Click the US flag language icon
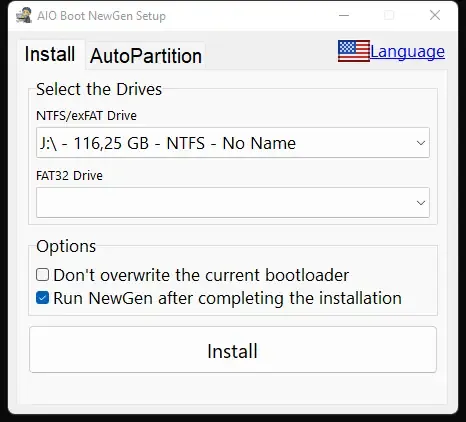This screenshot has height=422, width=466. point(354,51)
